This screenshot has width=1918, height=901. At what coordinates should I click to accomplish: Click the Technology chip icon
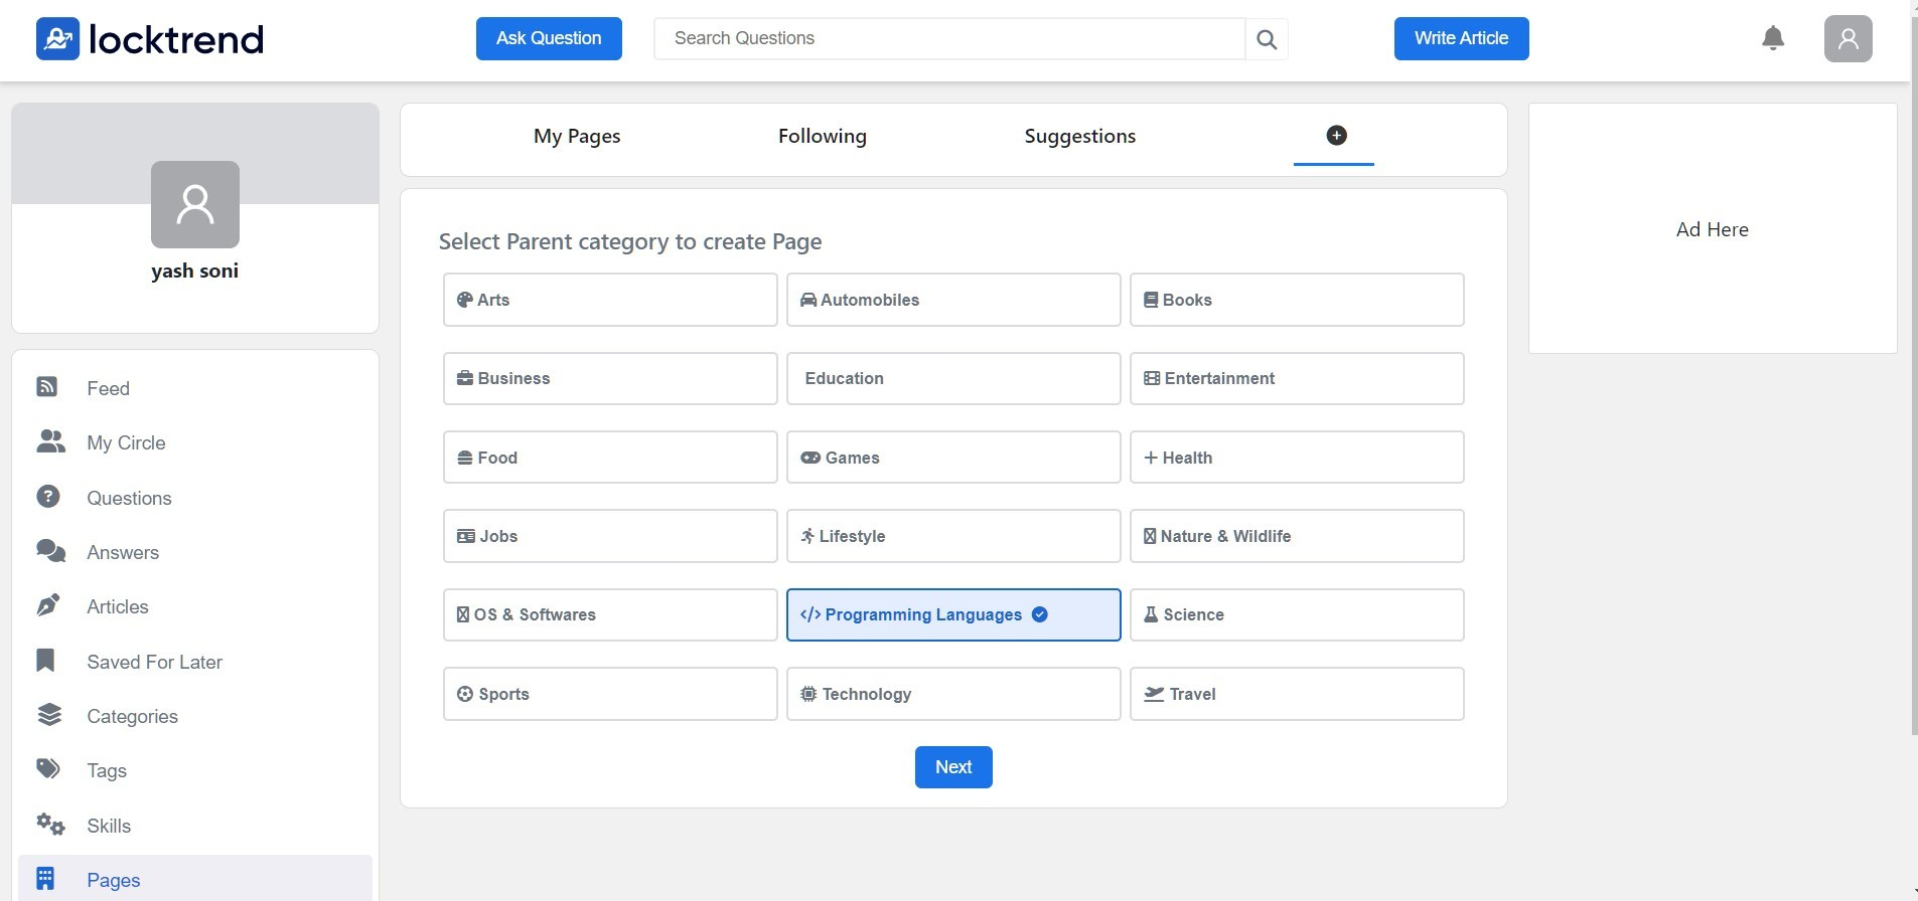808,693
